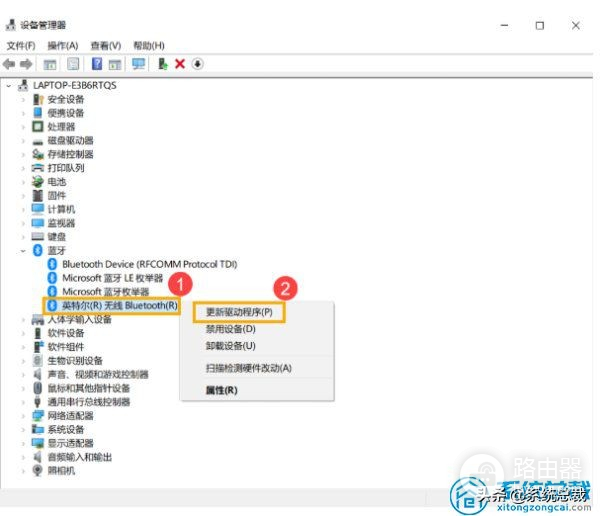Expand the 显示适配器 category
The height and width of the screenshot is (516, 600).
coord(23,444)
